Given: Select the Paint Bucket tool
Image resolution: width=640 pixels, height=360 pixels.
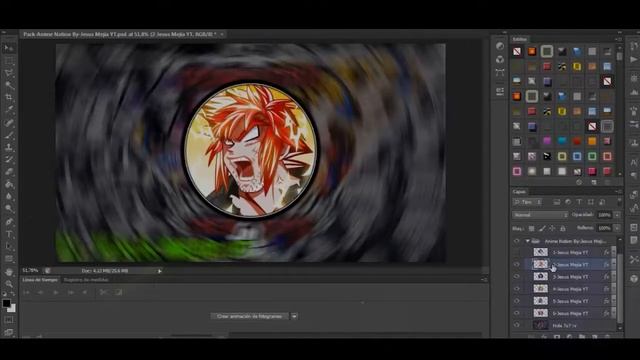Looking at the screenshot, I should [x=9, y=184].
